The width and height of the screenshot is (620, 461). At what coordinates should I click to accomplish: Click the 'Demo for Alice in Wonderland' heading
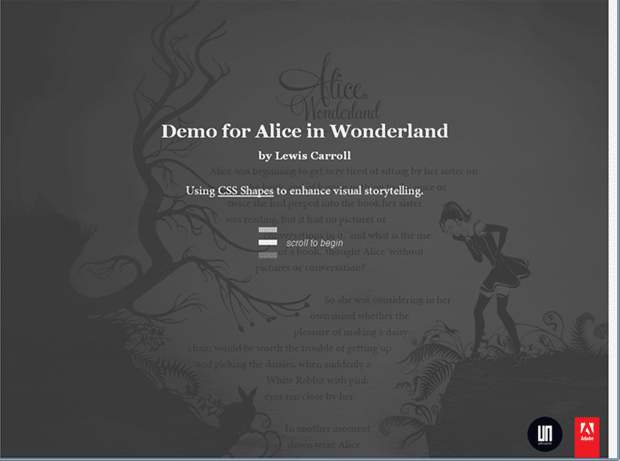(x=305, y=131)
